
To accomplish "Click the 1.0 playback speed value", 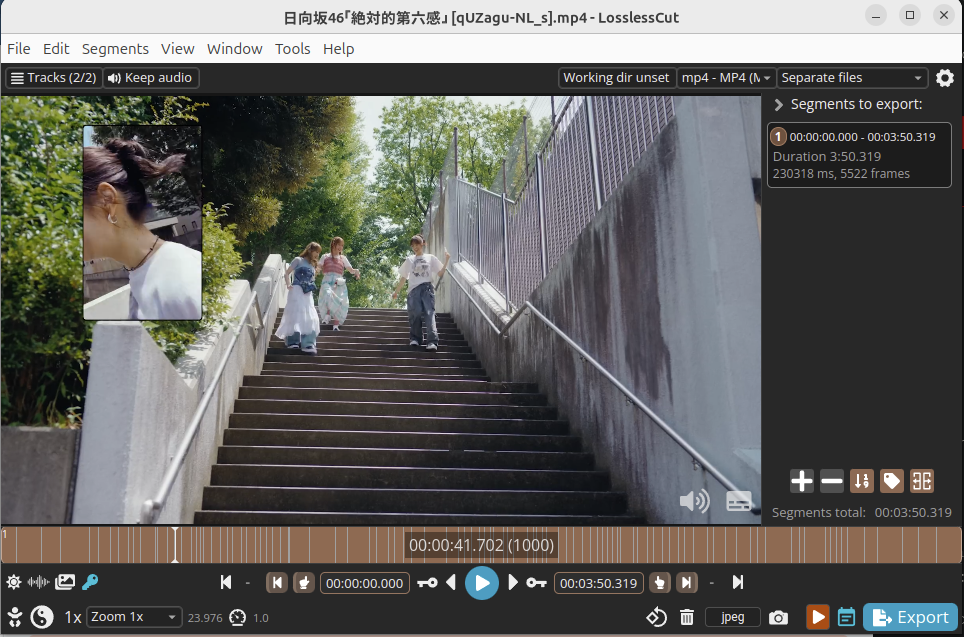I will point(261,618).
